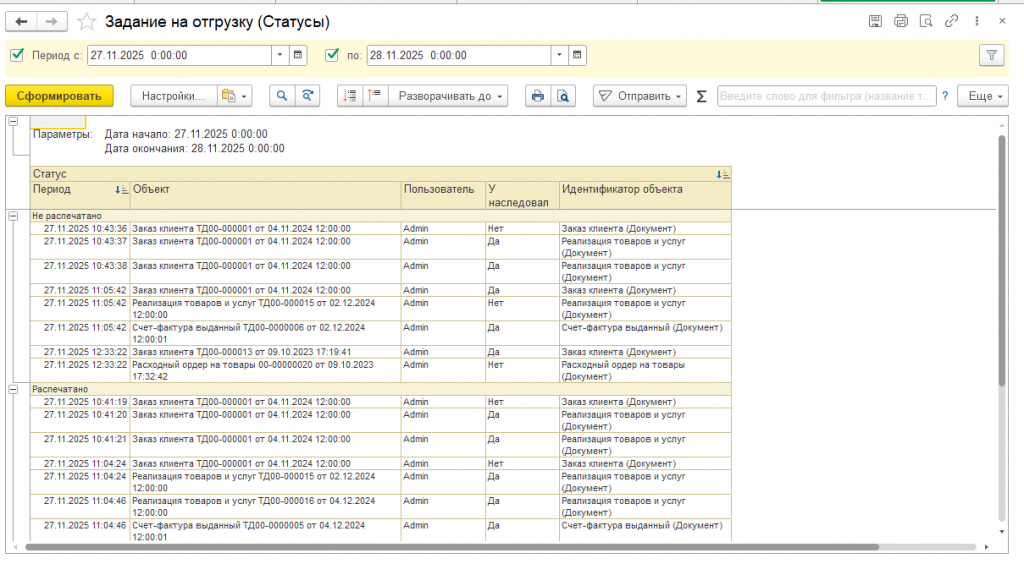The width and height of the screenshot is (1024, 564).
Task: Toggle the 'Период с' checkbox
Action: tap(16, 55)
